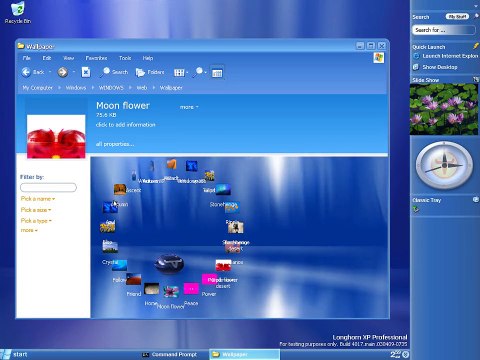
Task: Click the red Moon flower preview thumbnail
Action: 56,137
